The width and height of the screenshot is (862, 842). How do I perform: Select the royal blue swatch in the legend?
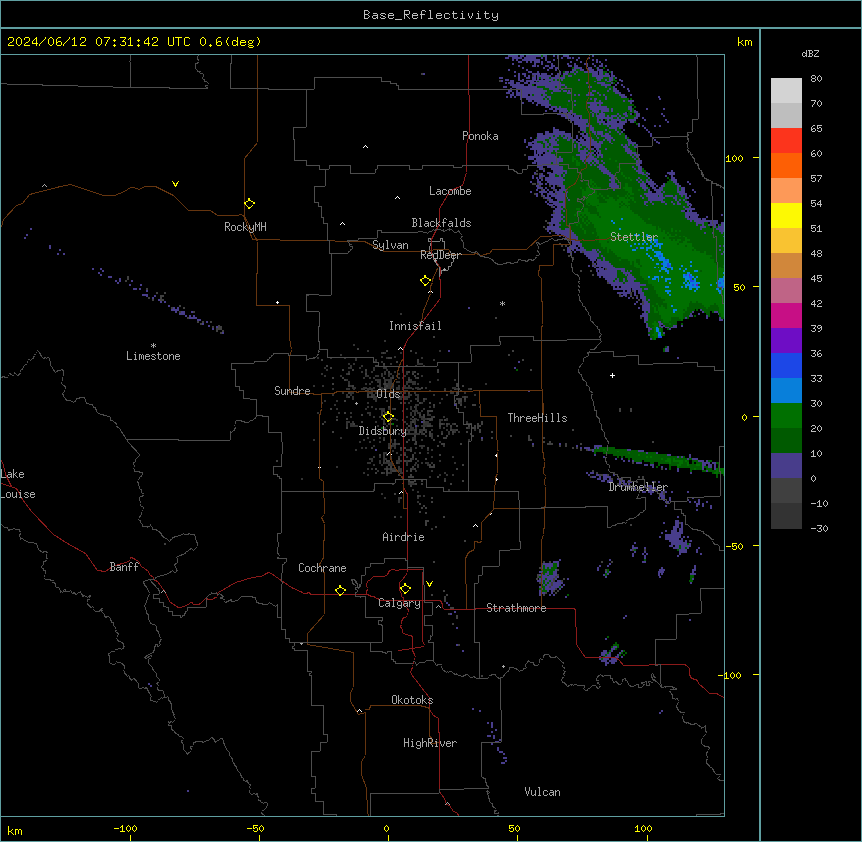pos(786,365)
